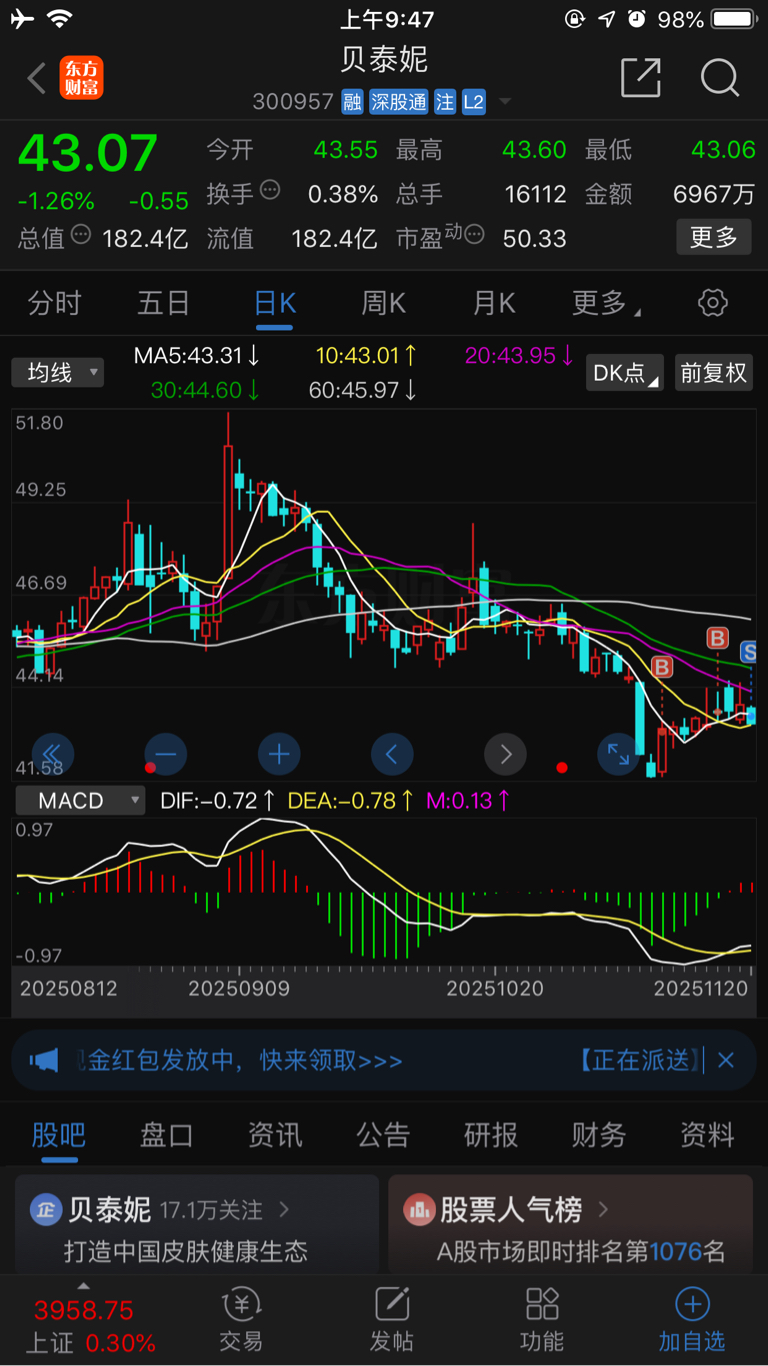Tap the current price 43.07
The image size is (768, 1366).
pyautogui.click(x=88, y=154)
